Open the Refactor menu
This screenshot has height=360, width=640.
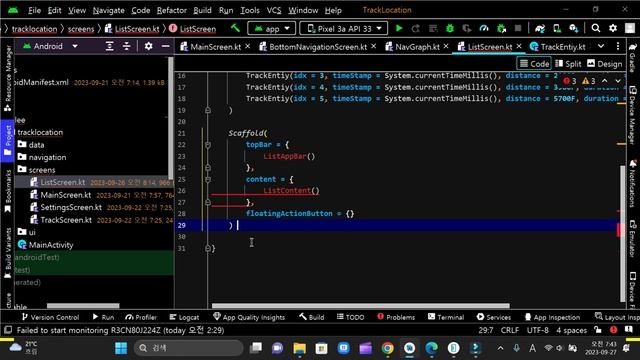tap(171, 10)
